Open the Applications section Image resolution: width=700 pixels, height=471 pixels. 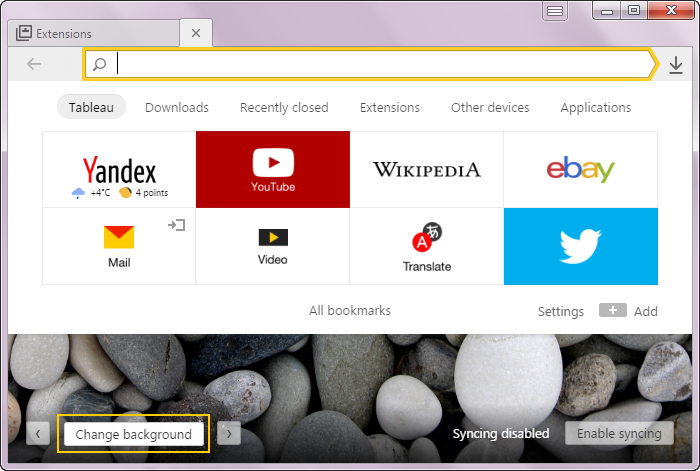pos(596,108)
